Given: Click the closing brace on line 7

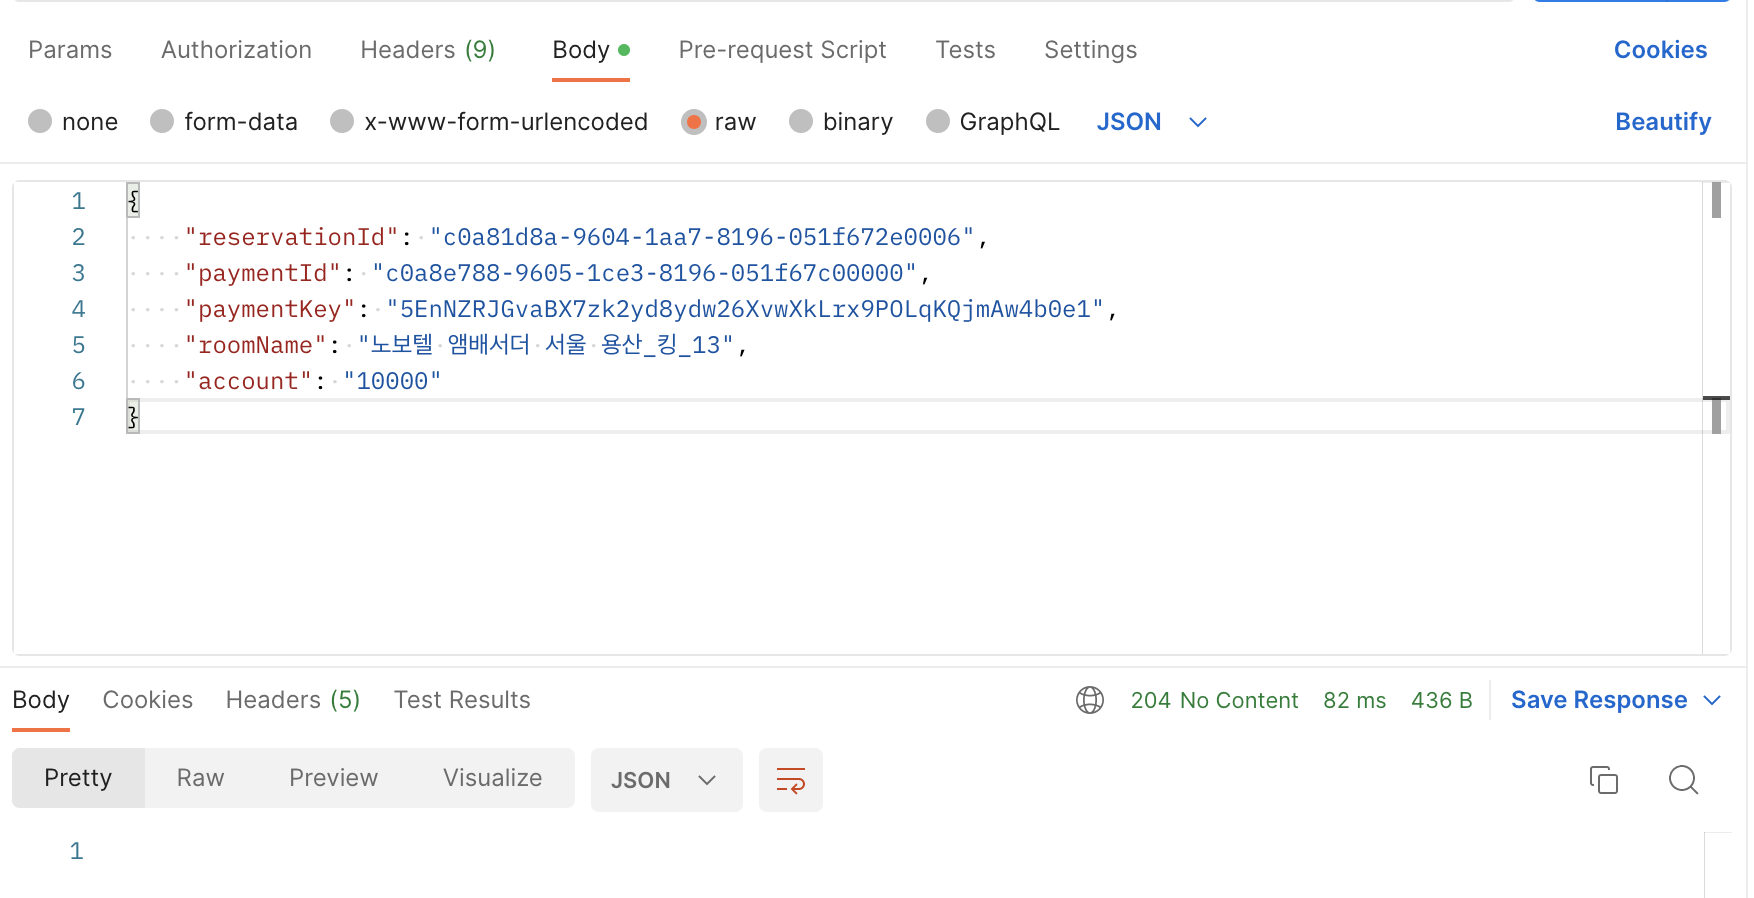Looking at the screenshot, I should [x=133, y=417].
